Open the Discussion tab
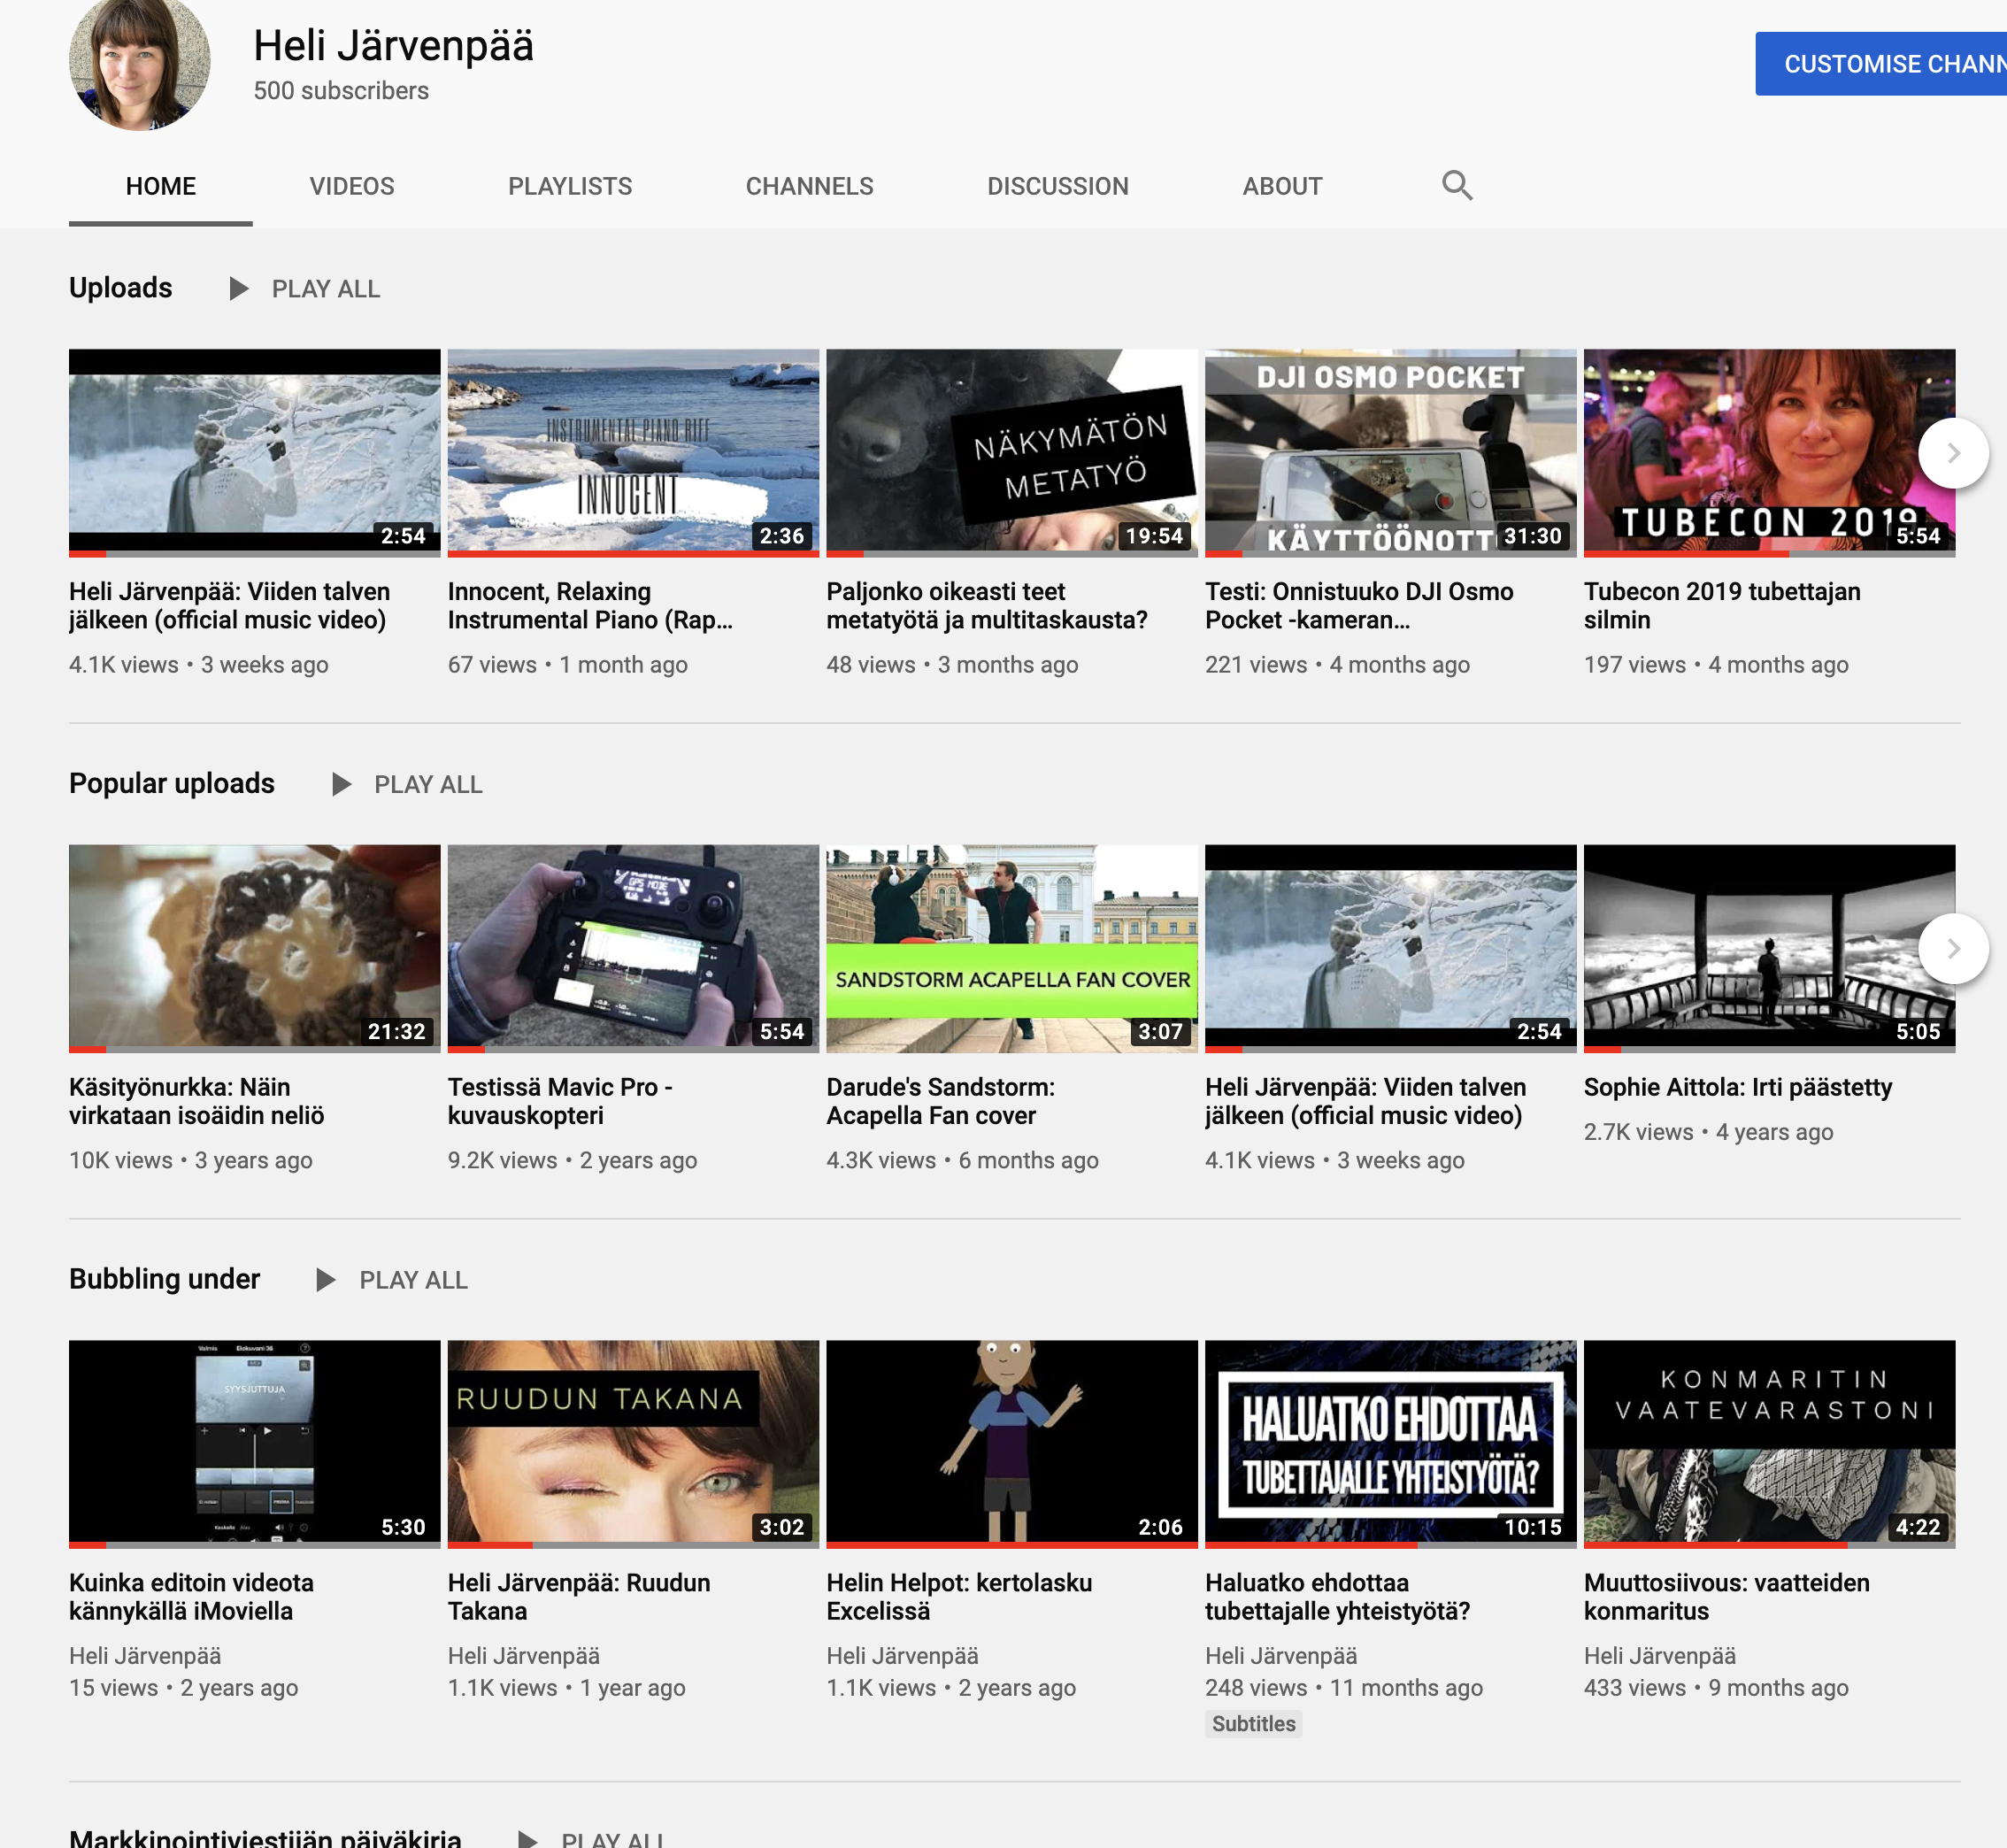Viewport: 2007px width, 1848px height. pos(1057,186)
